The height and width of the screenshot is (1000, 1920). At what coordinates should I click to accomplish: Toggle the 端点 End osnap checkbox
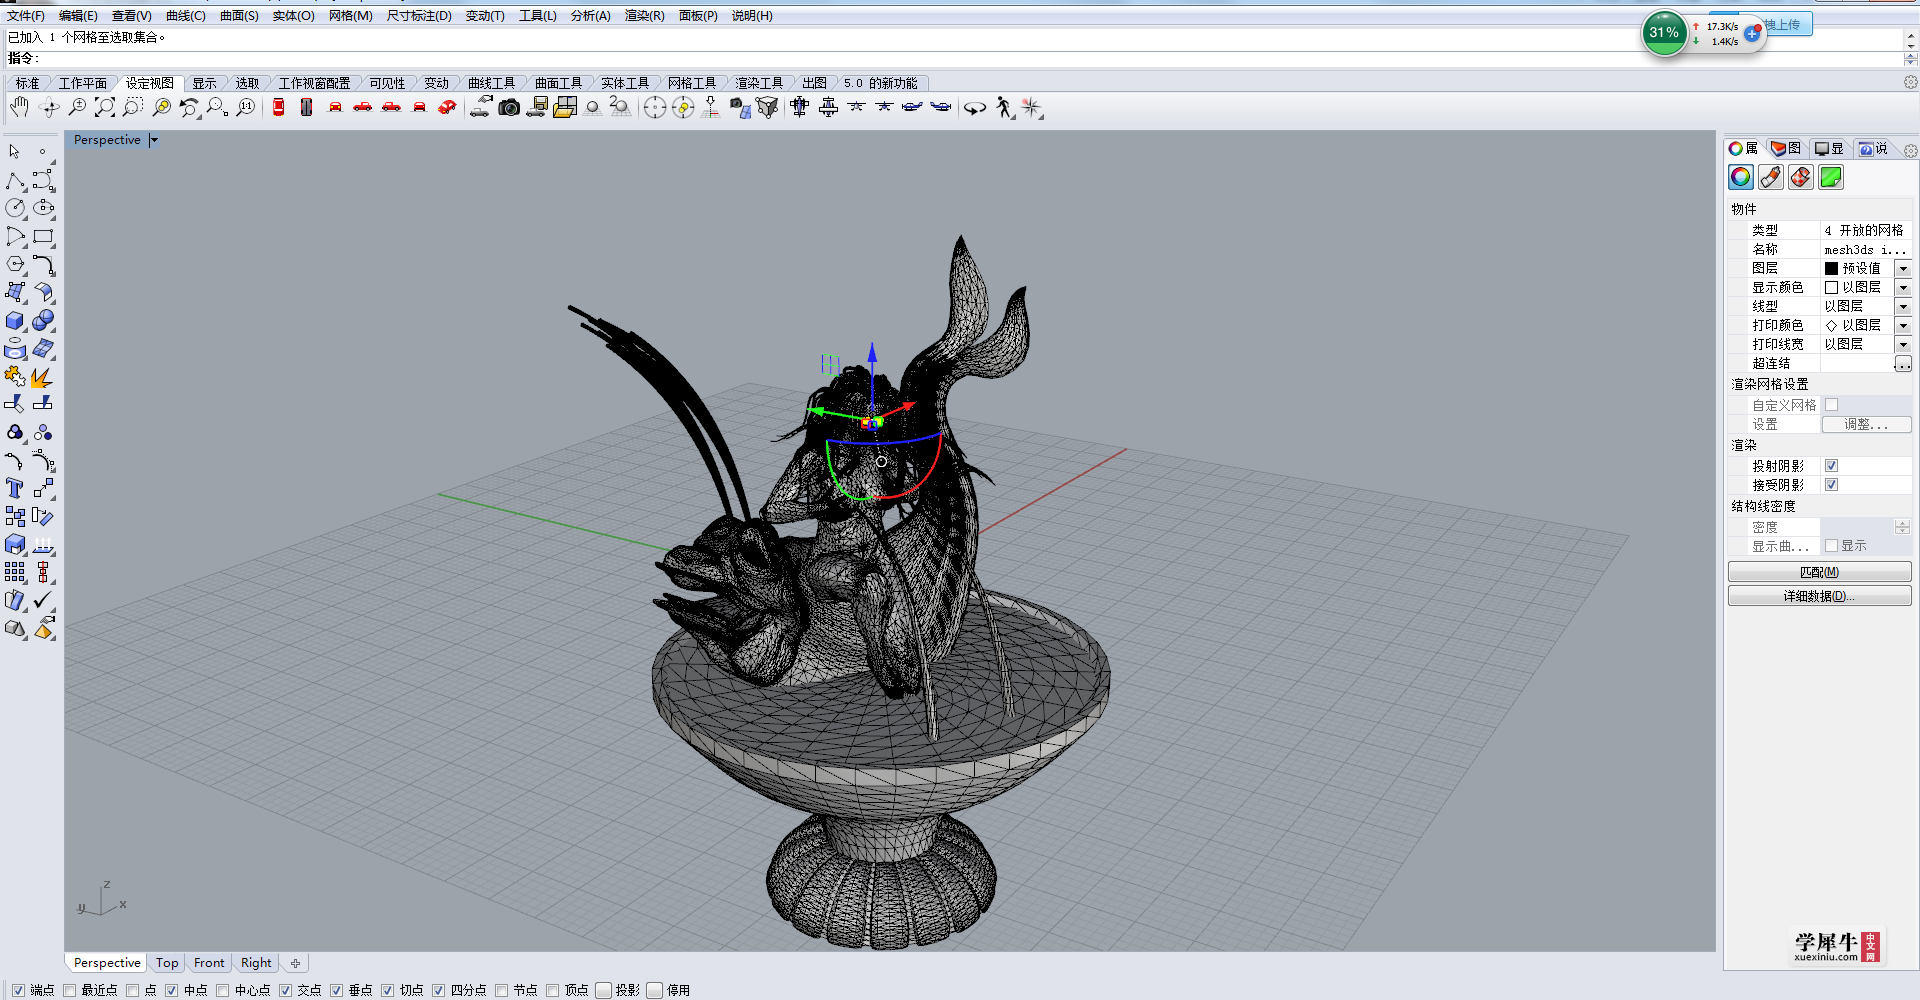click(x=18, y=990)
